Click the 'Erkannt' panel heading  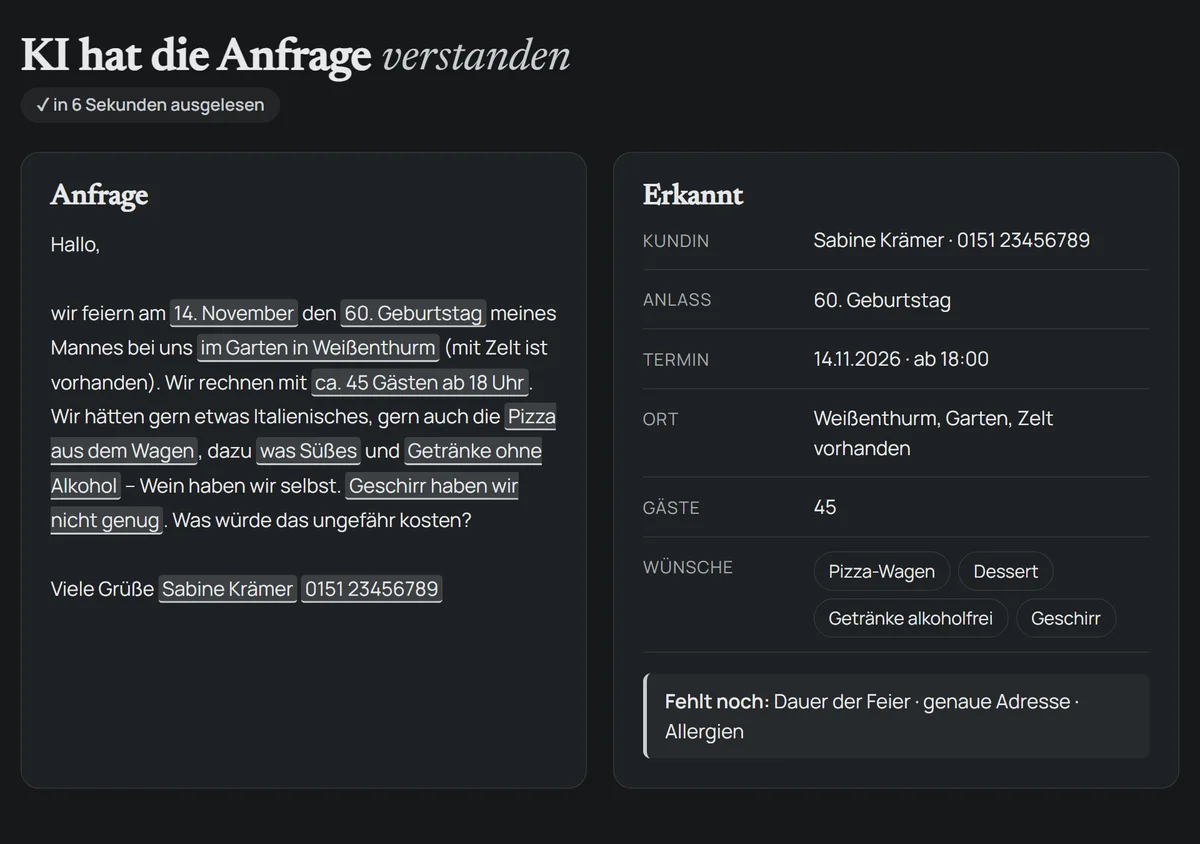point(693,195)
